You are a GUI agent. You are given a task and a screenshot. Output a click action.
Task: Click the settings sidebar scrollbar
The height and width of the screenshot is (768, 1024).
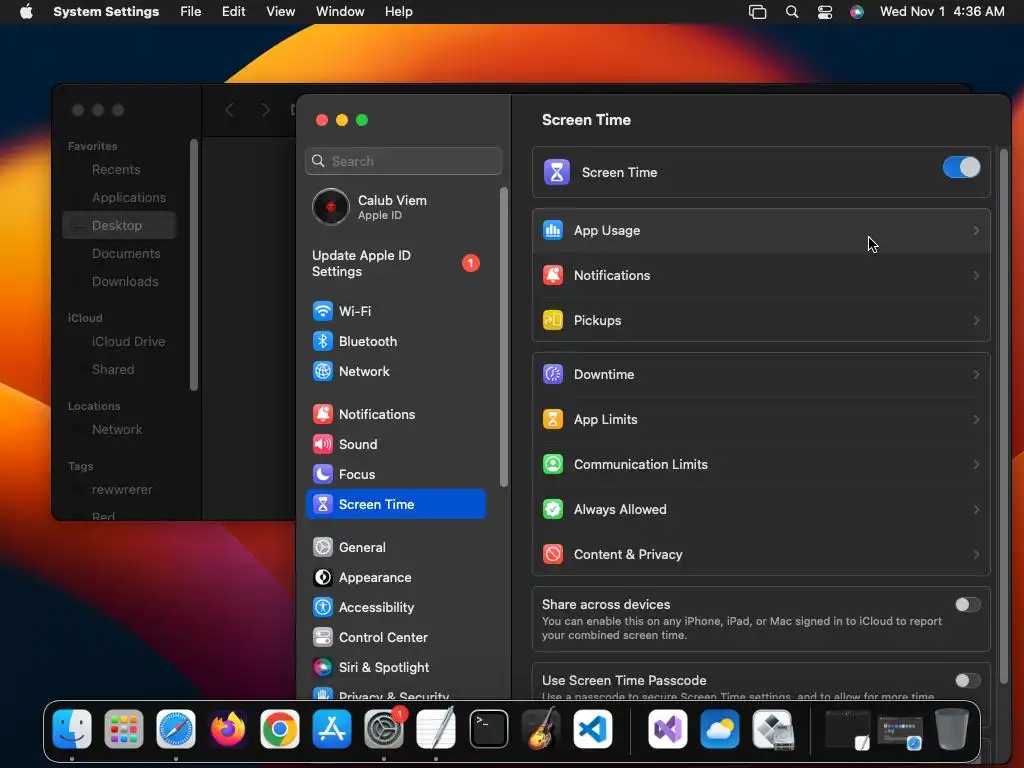tap(504, 337)
